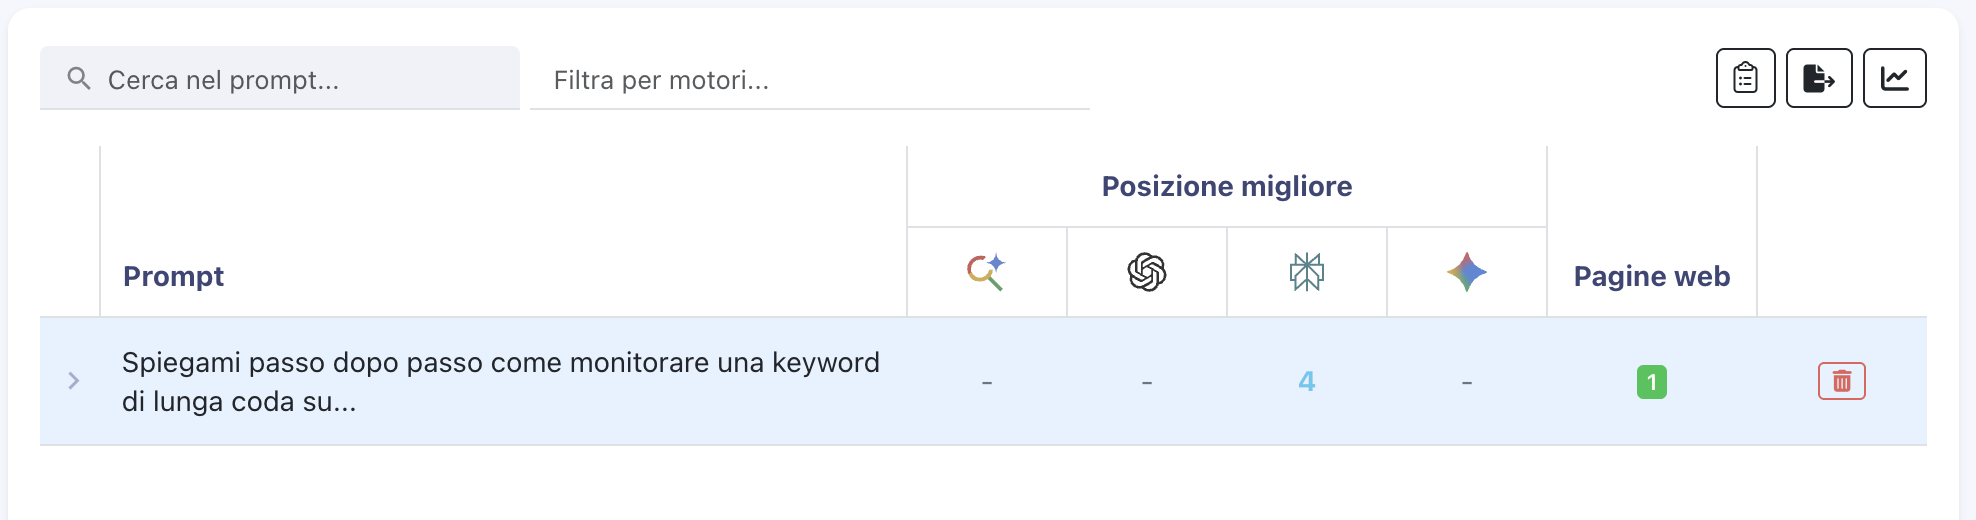The height and width of the screenshot is (520, 1976).
Task: Click the magnifier icon in the search box
Action: point(79,78)
